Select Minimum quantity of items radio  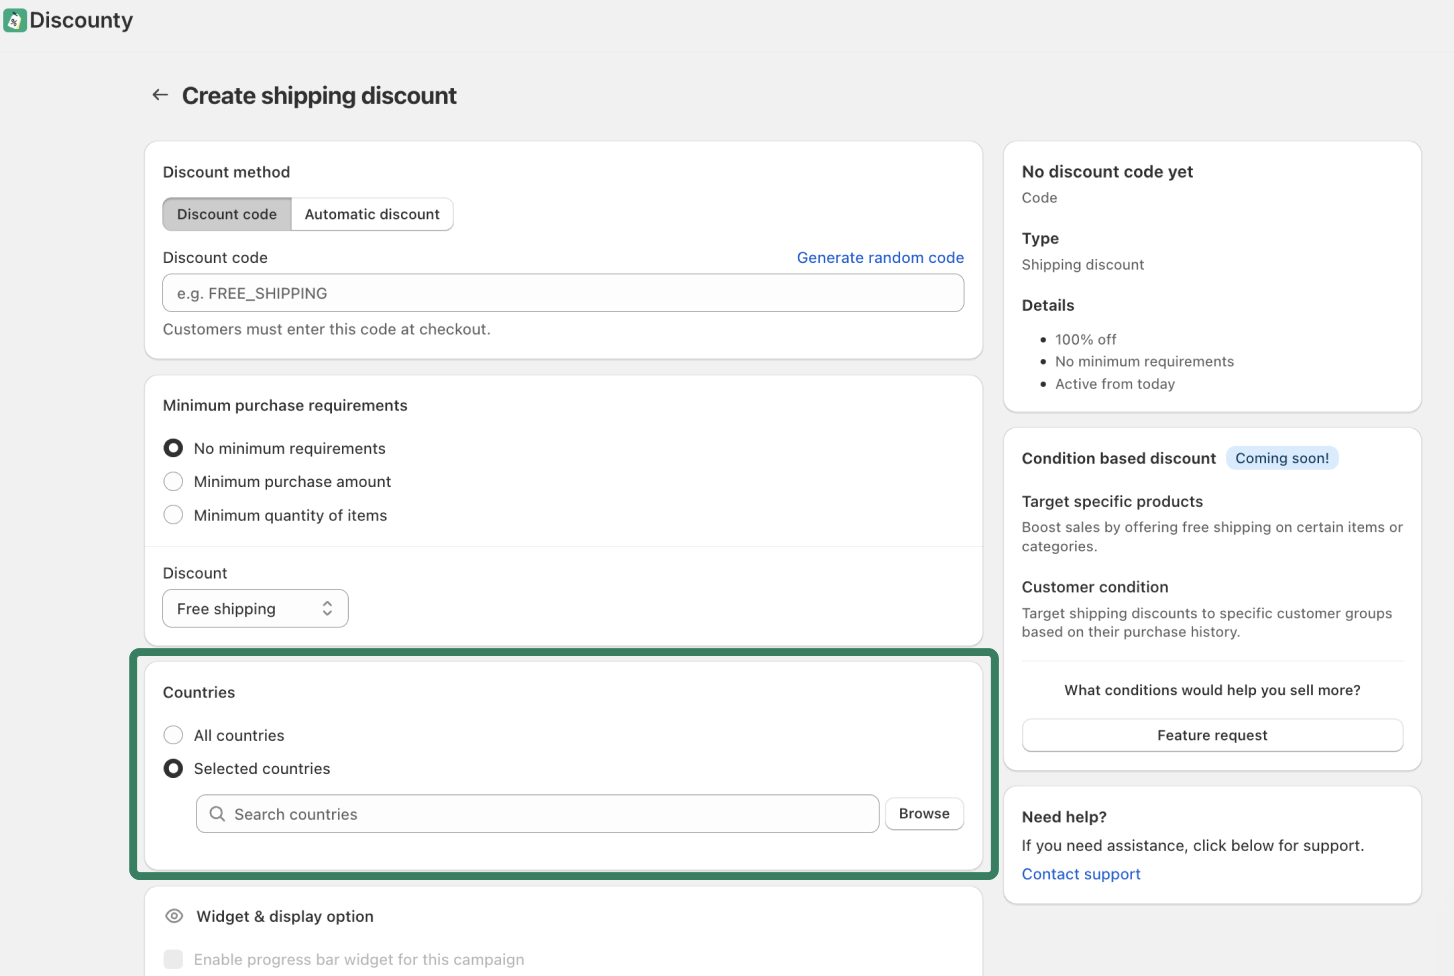point(173,515)
